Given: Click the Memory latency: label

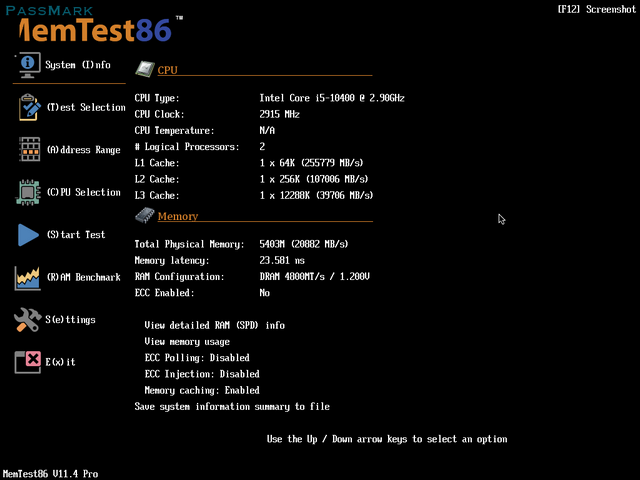Looking at the screenshot, I should tap(172, 260).
